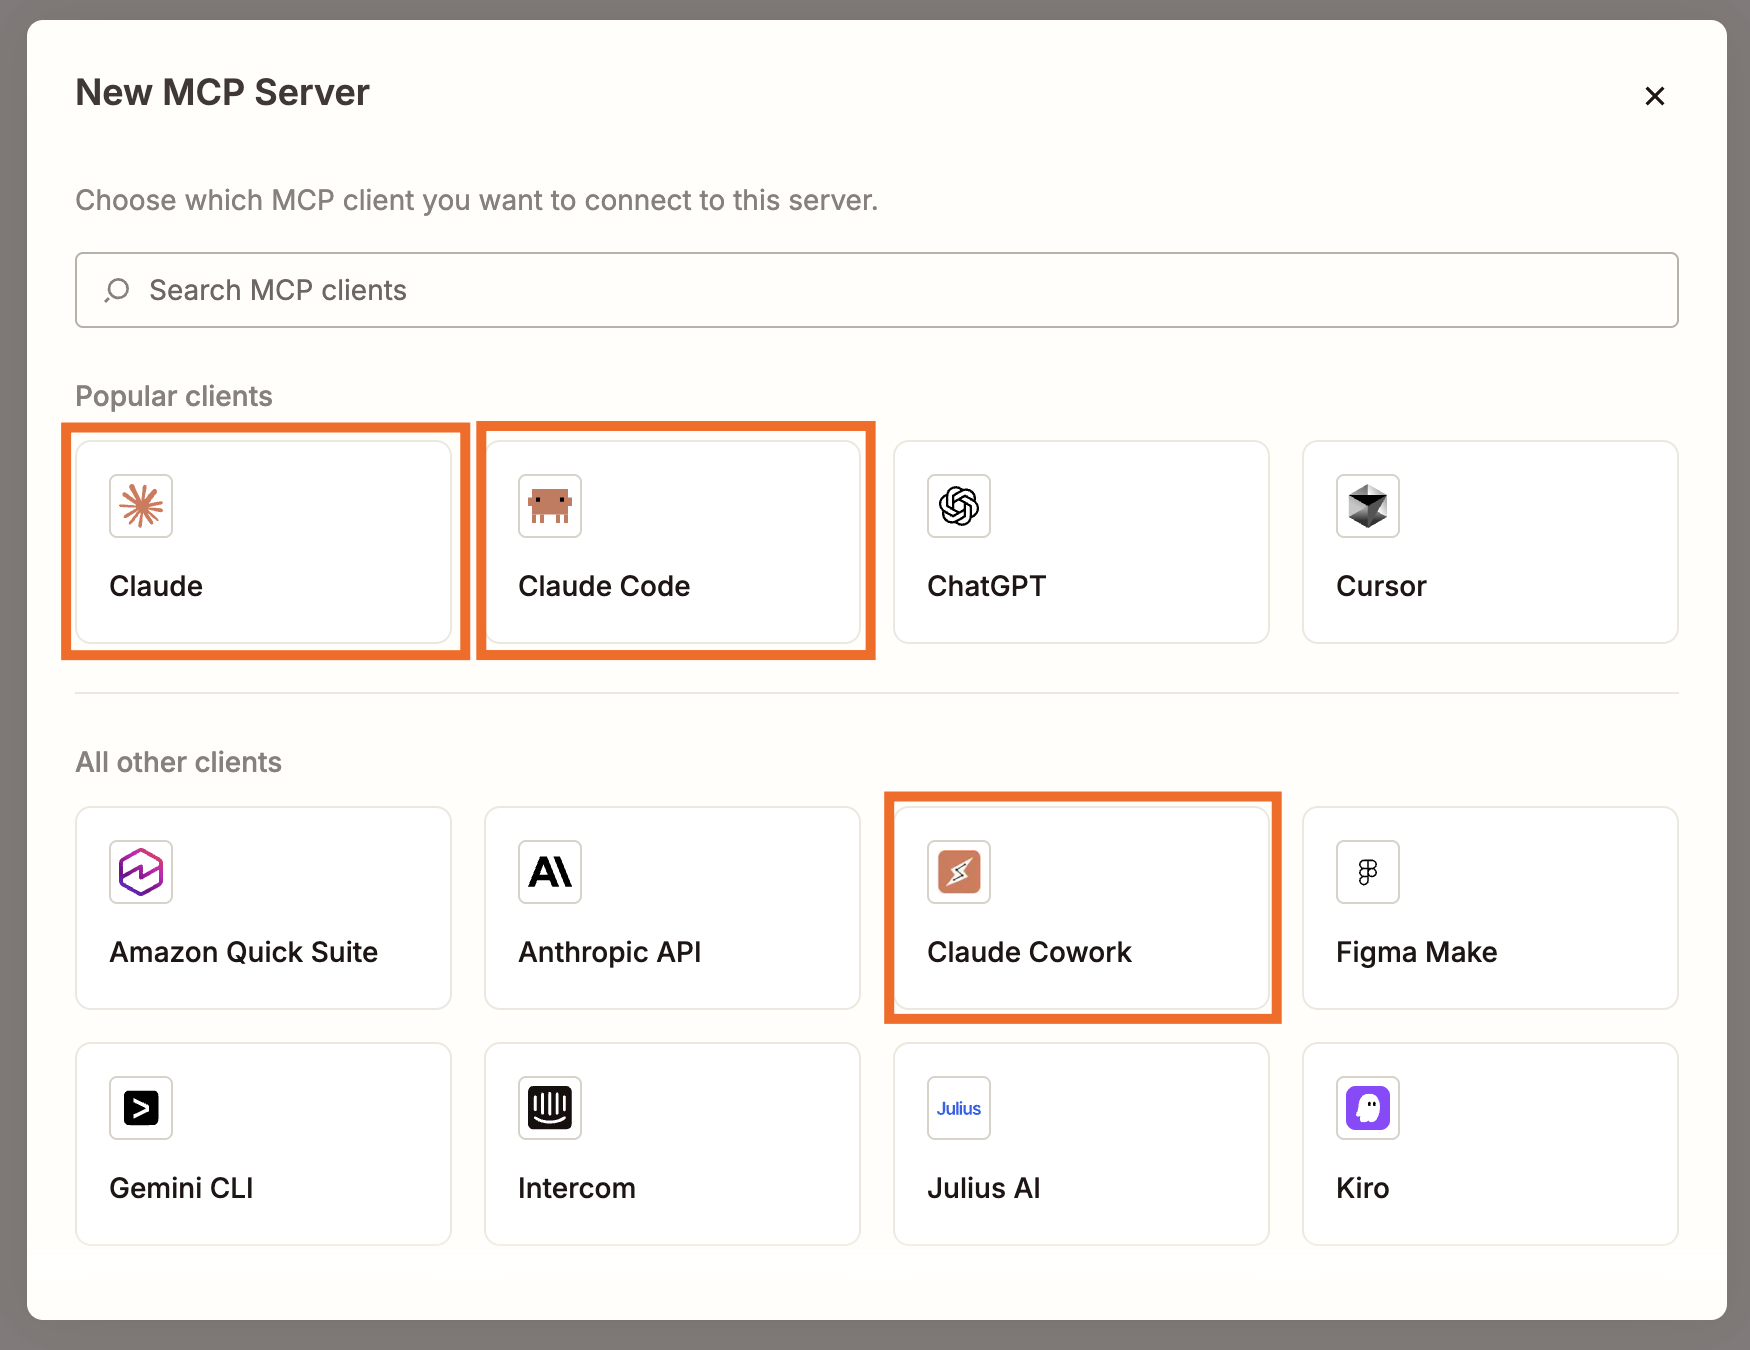1750x1350 pixels.
Task: Select the Kiro label
Action: (x=1363, y=1188)
